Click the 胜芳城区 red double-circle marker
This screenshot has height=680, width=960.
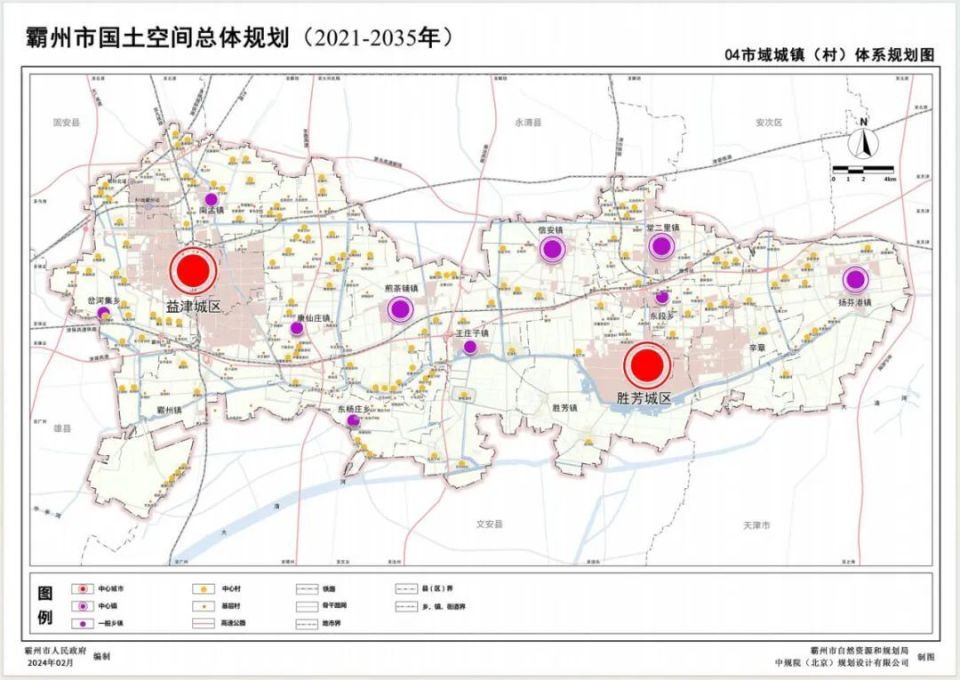(646, 363)
